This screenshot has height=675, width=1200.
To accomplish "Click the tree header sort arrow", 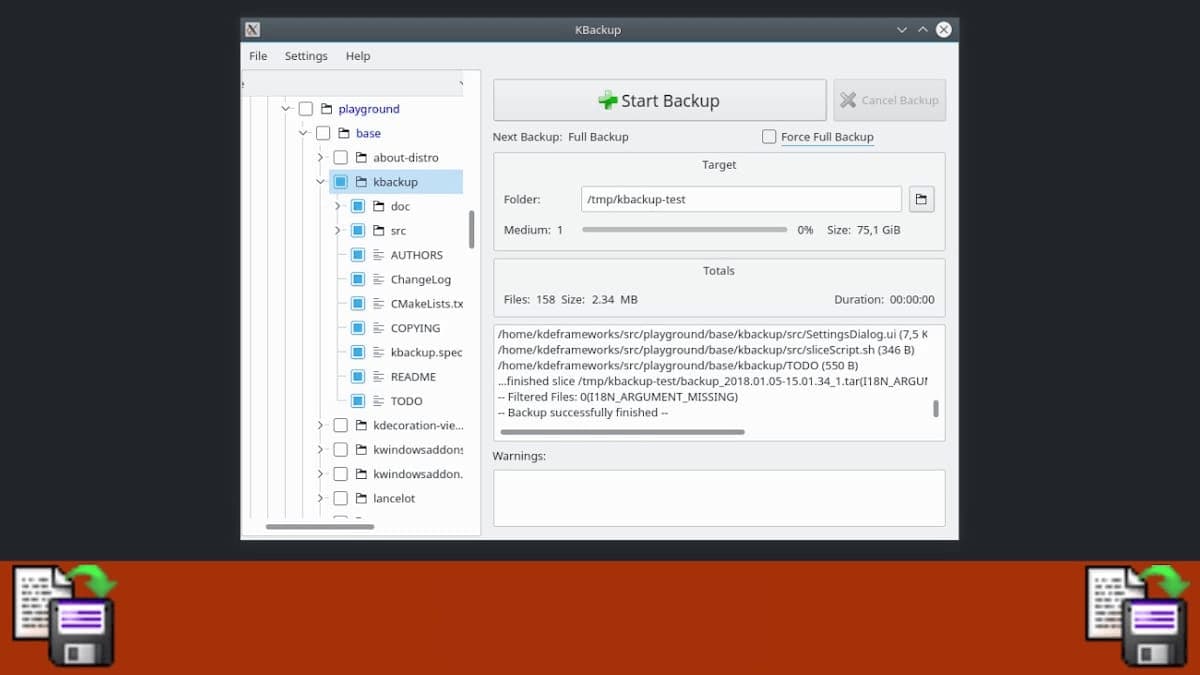I will pos(461,83).
